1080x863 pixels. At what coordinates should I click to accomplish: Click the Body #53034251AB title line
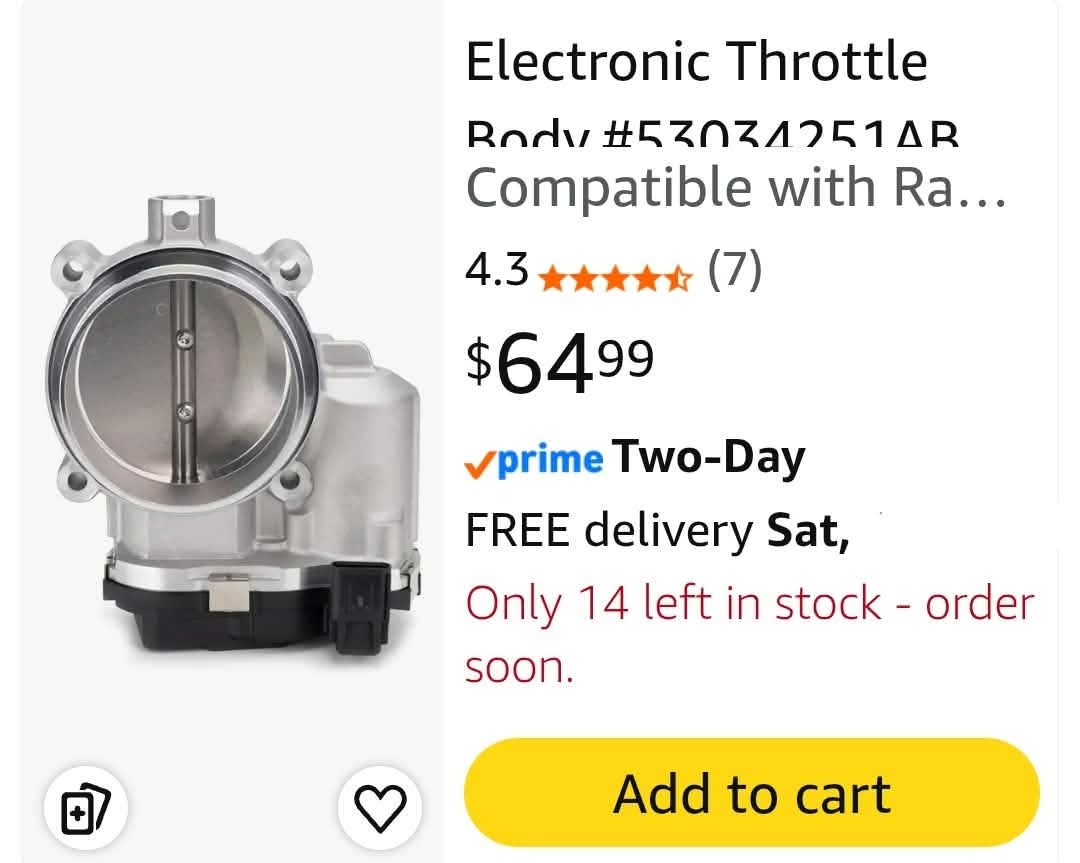[x=712, y=132]
